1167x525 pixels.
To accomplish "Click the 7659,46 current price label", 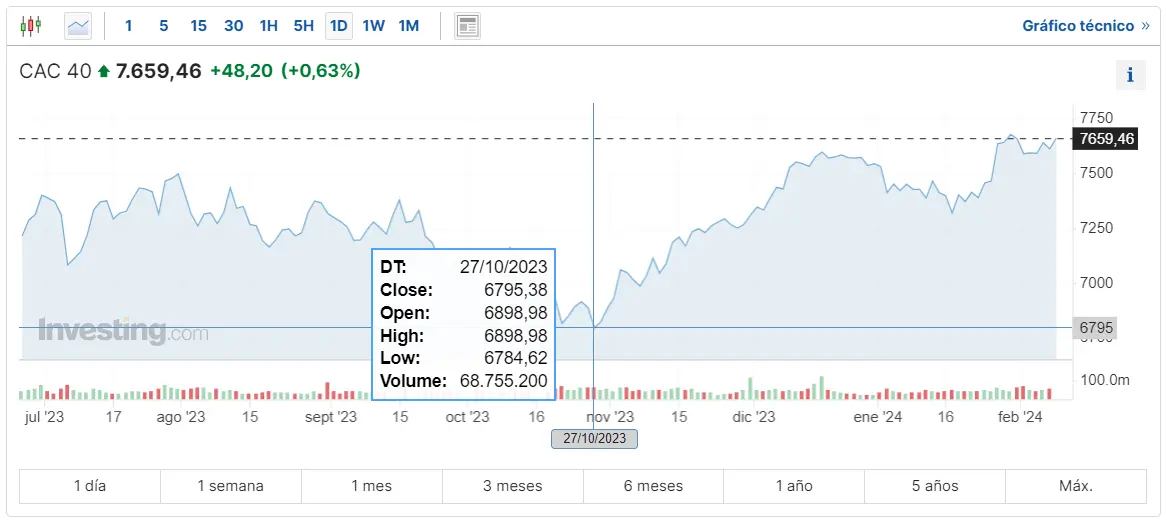I will 1104,139.
